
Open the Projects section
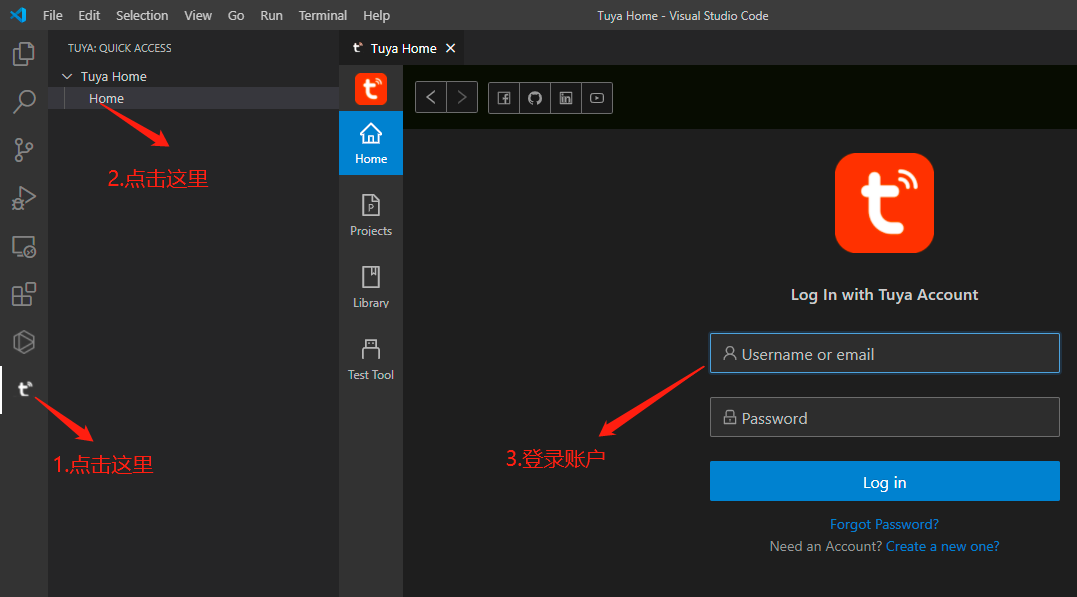point(371,215)
